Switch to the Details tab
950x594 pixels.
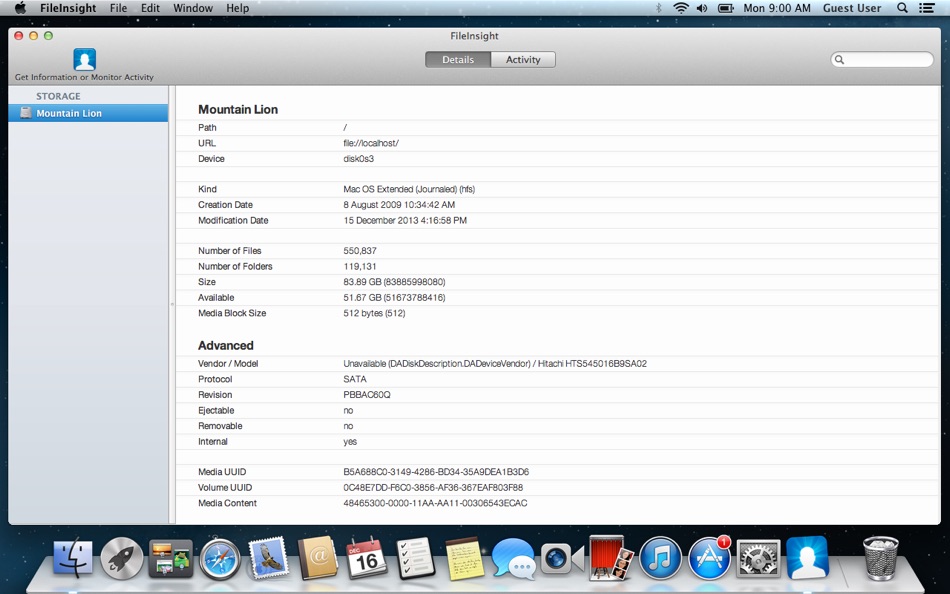coord(458,59)
